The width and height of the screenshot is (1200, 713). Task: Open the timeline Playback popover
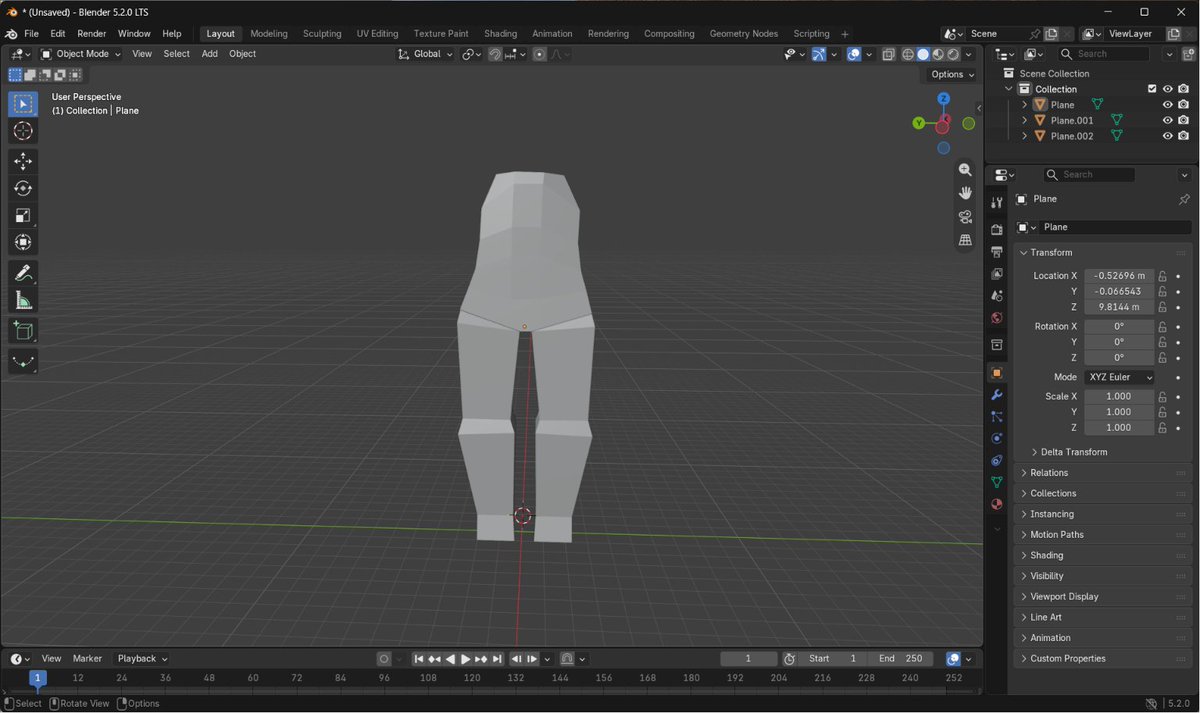(x=142, y=659)
